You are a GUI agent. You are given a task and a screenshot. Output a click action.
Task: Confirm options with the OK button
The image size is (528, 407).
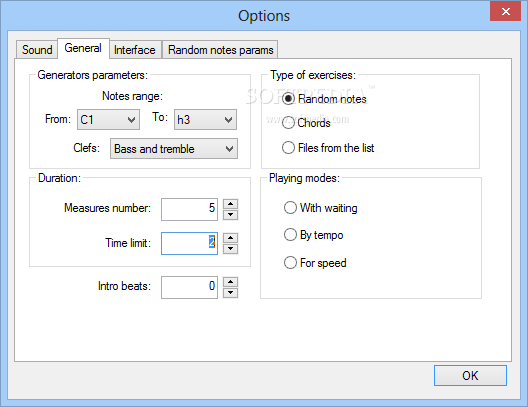click(470, 375)
